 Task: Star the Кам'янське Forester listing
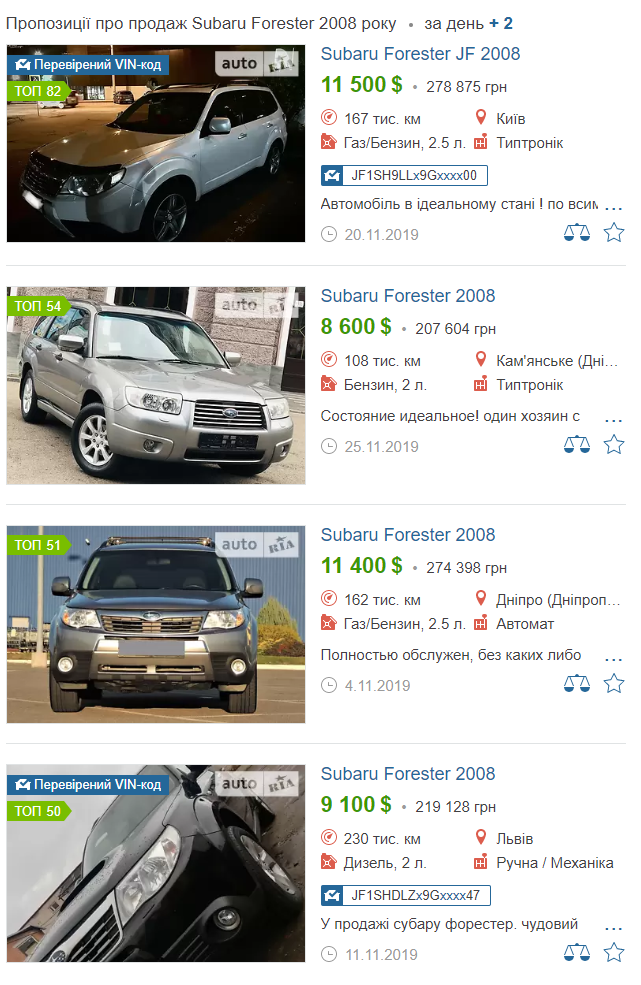click(613, 445)
